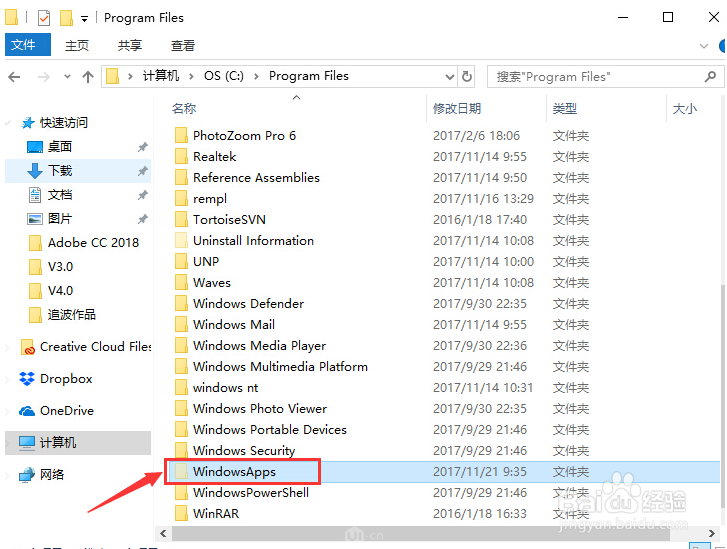Image resolution: width=727 pixels, height=549 pixels.
Task: Click the horizontal scrollbar right arrow
Action: pyautogui.click(x=712, y=534)
